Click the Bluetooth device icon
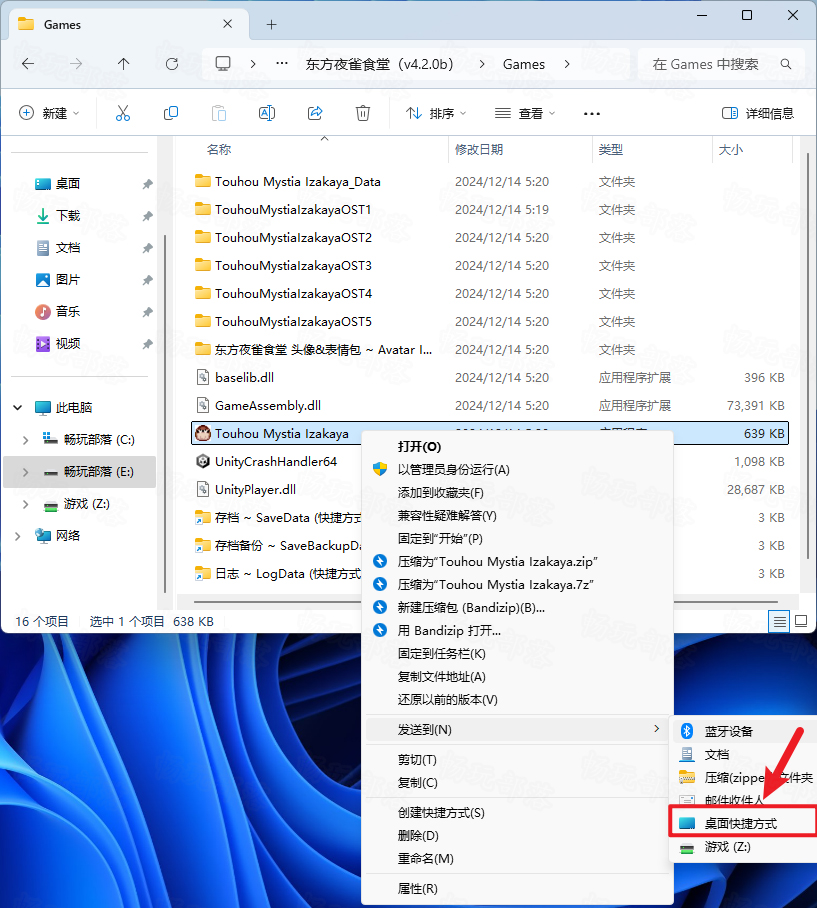 tap(687, 731)
